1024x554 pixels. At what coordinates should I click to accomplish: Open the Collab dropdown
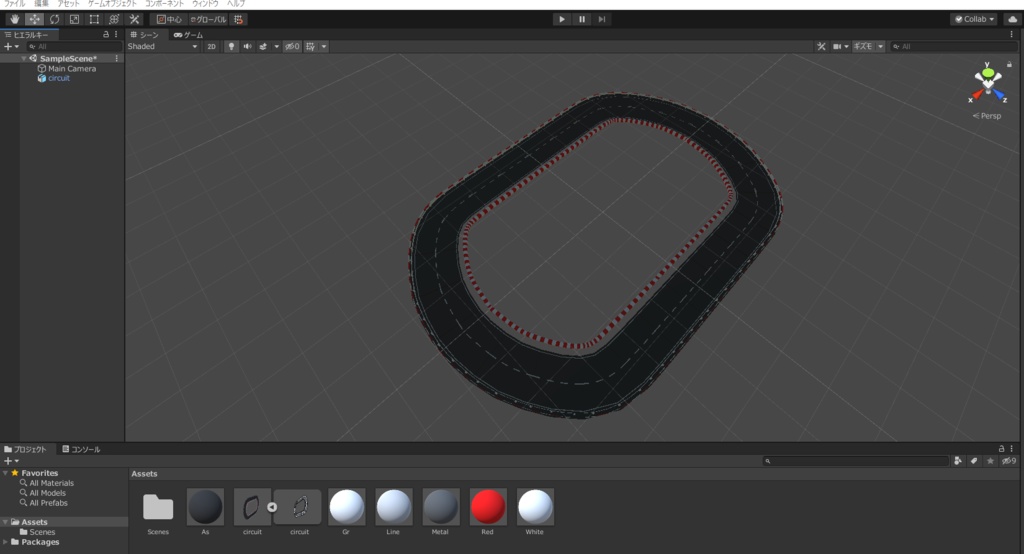[x=974, y=19]
